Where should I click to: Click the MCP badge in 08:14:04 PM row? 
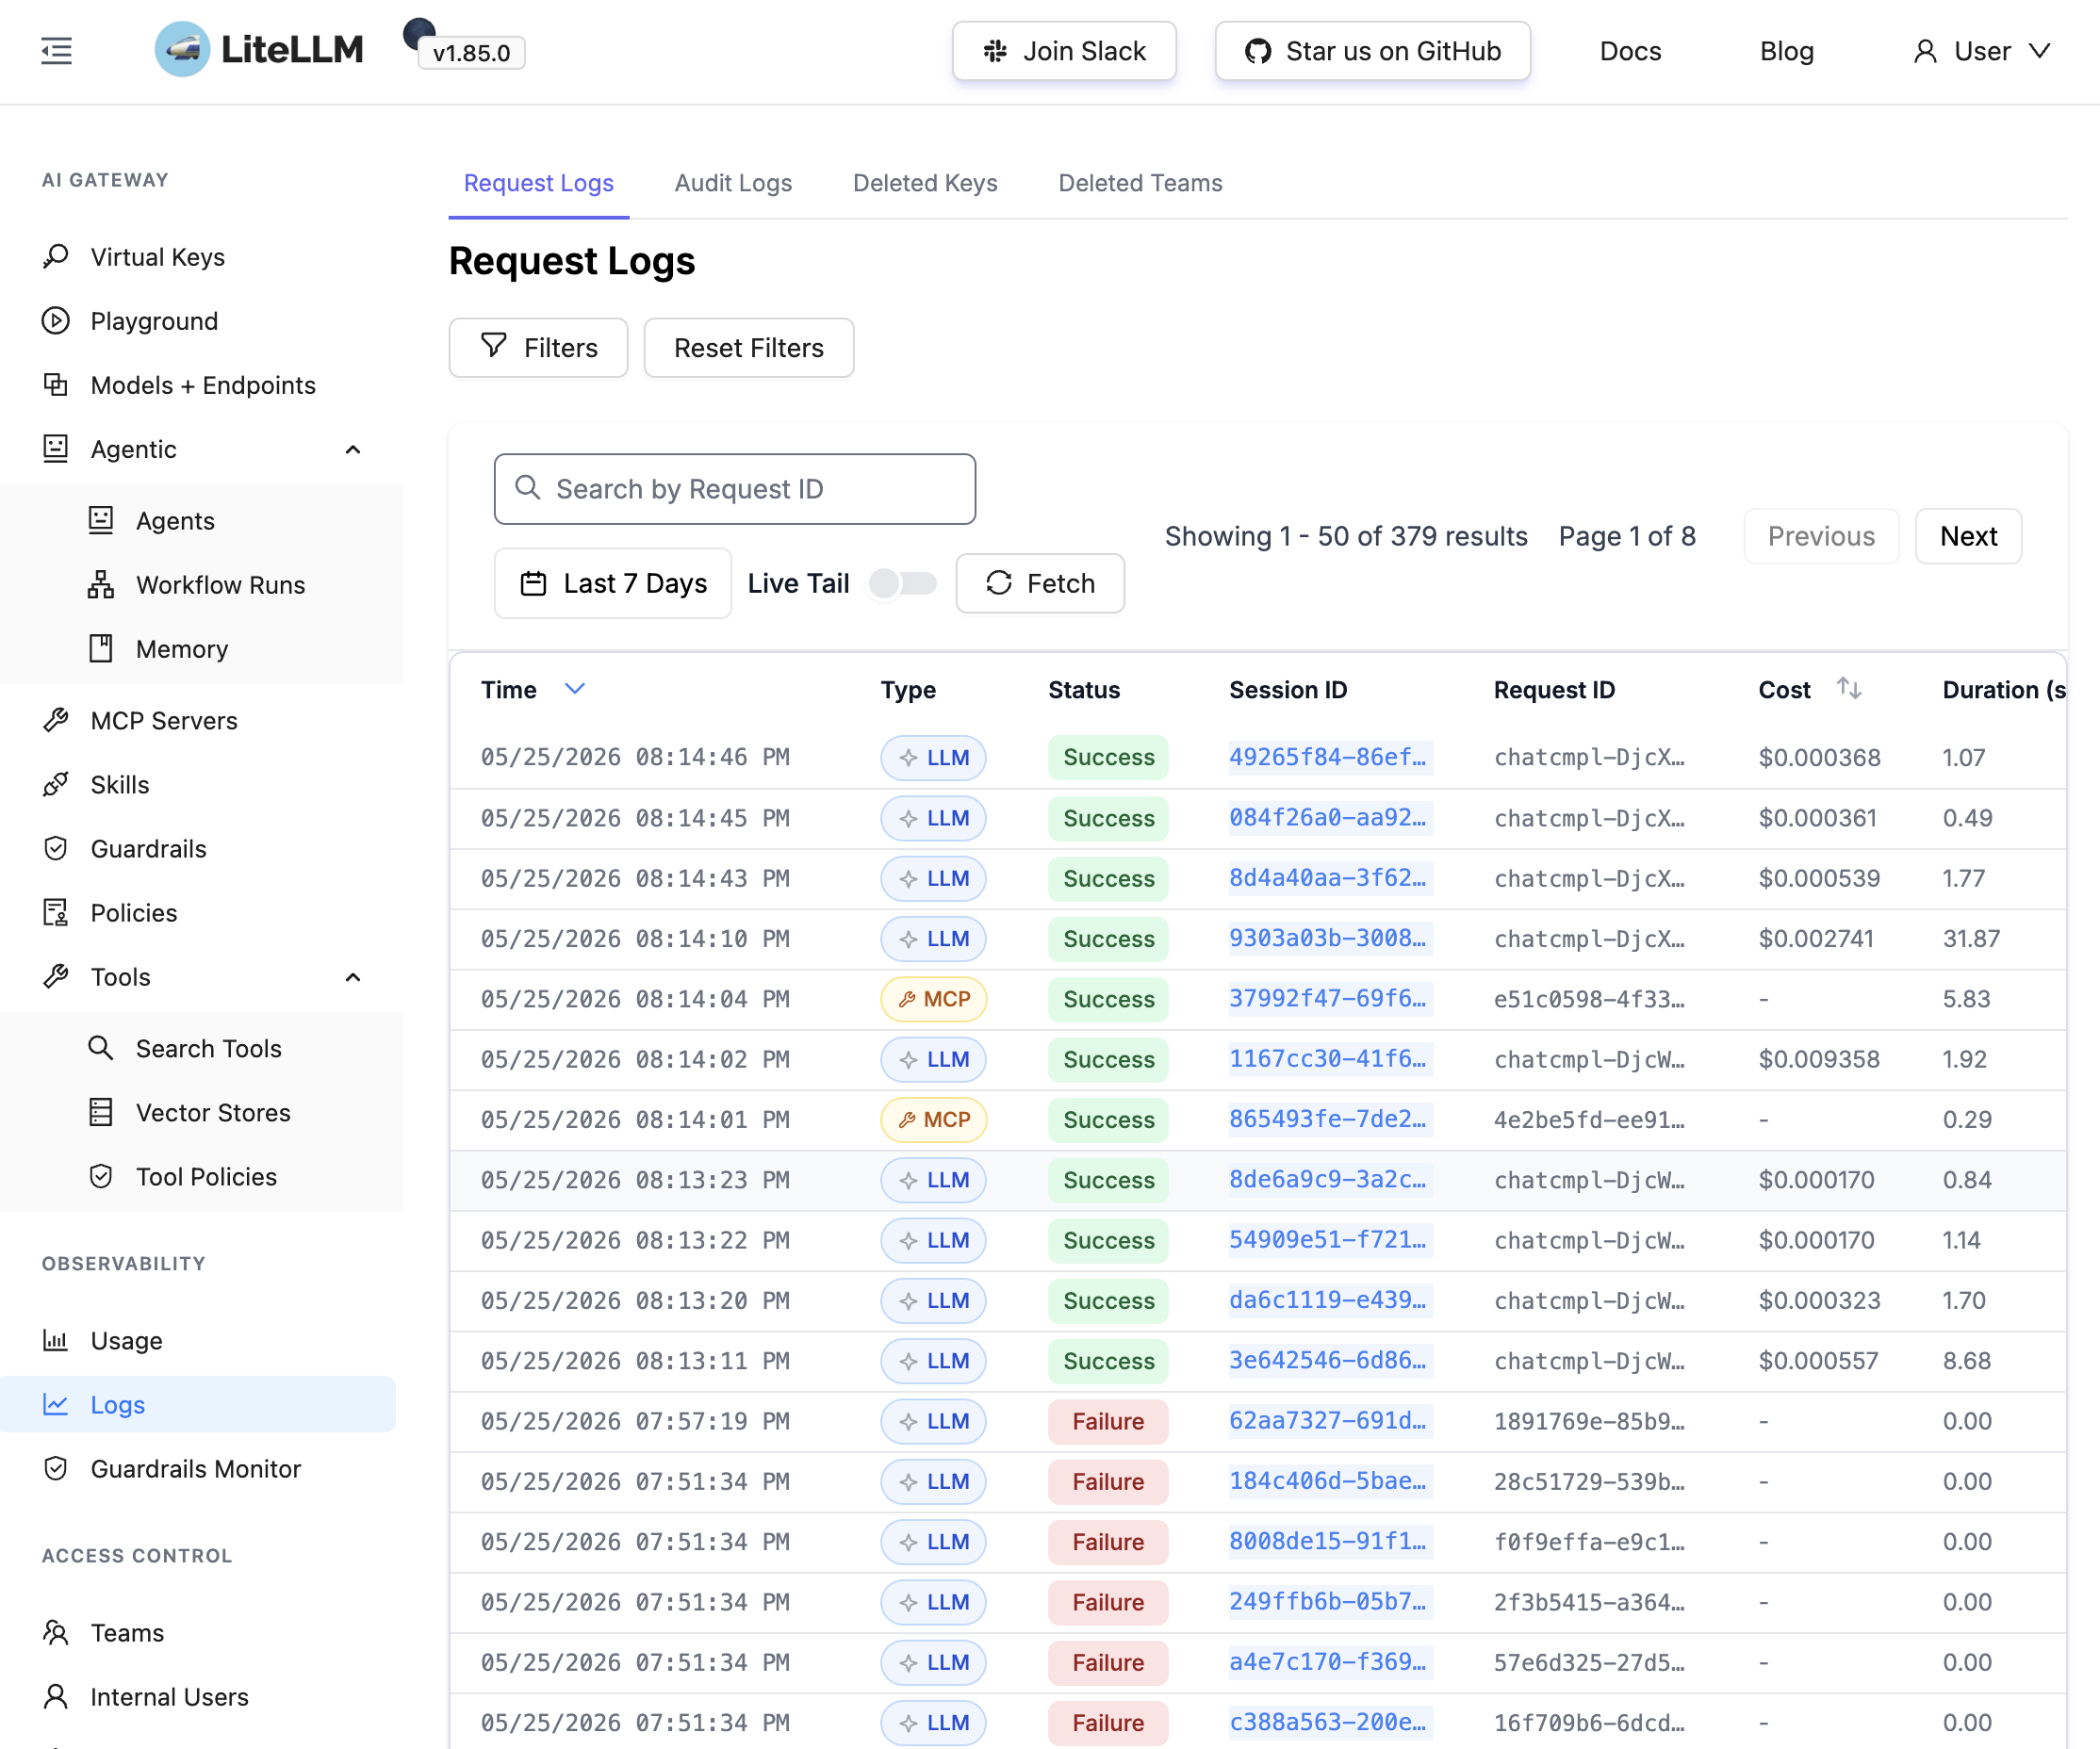pyautogui.click(x=933, y=998)
